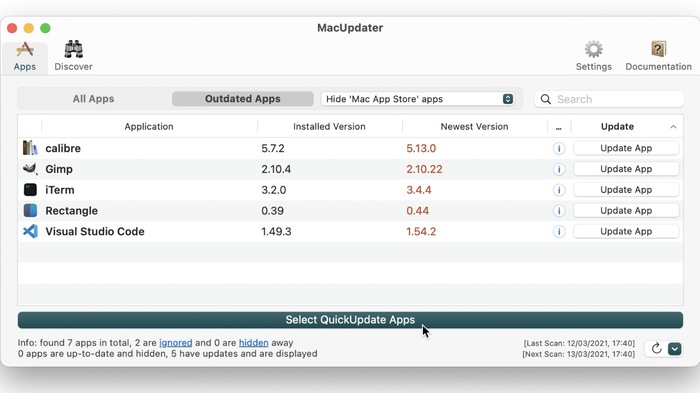
Task: Click Select QuickUpdate Apps button
Action: [x=350, y=320]
